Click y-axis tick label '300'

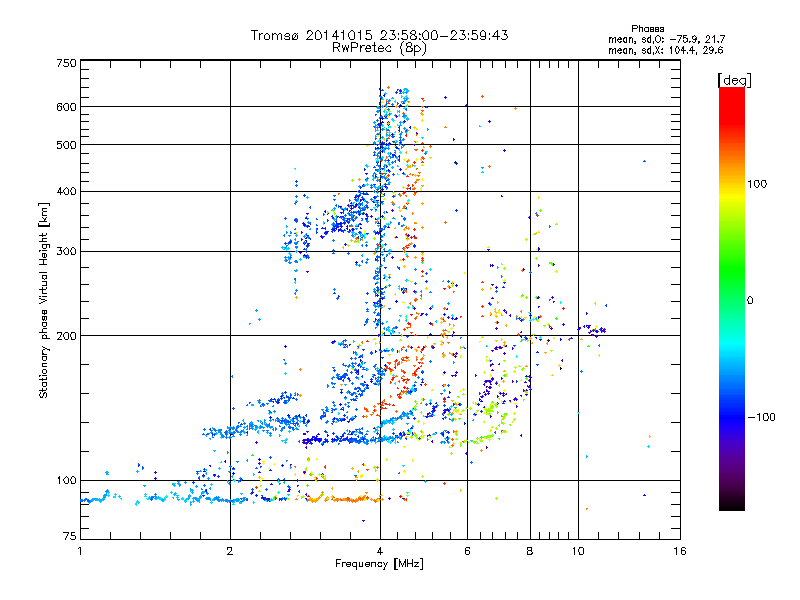tap(66, 252)
